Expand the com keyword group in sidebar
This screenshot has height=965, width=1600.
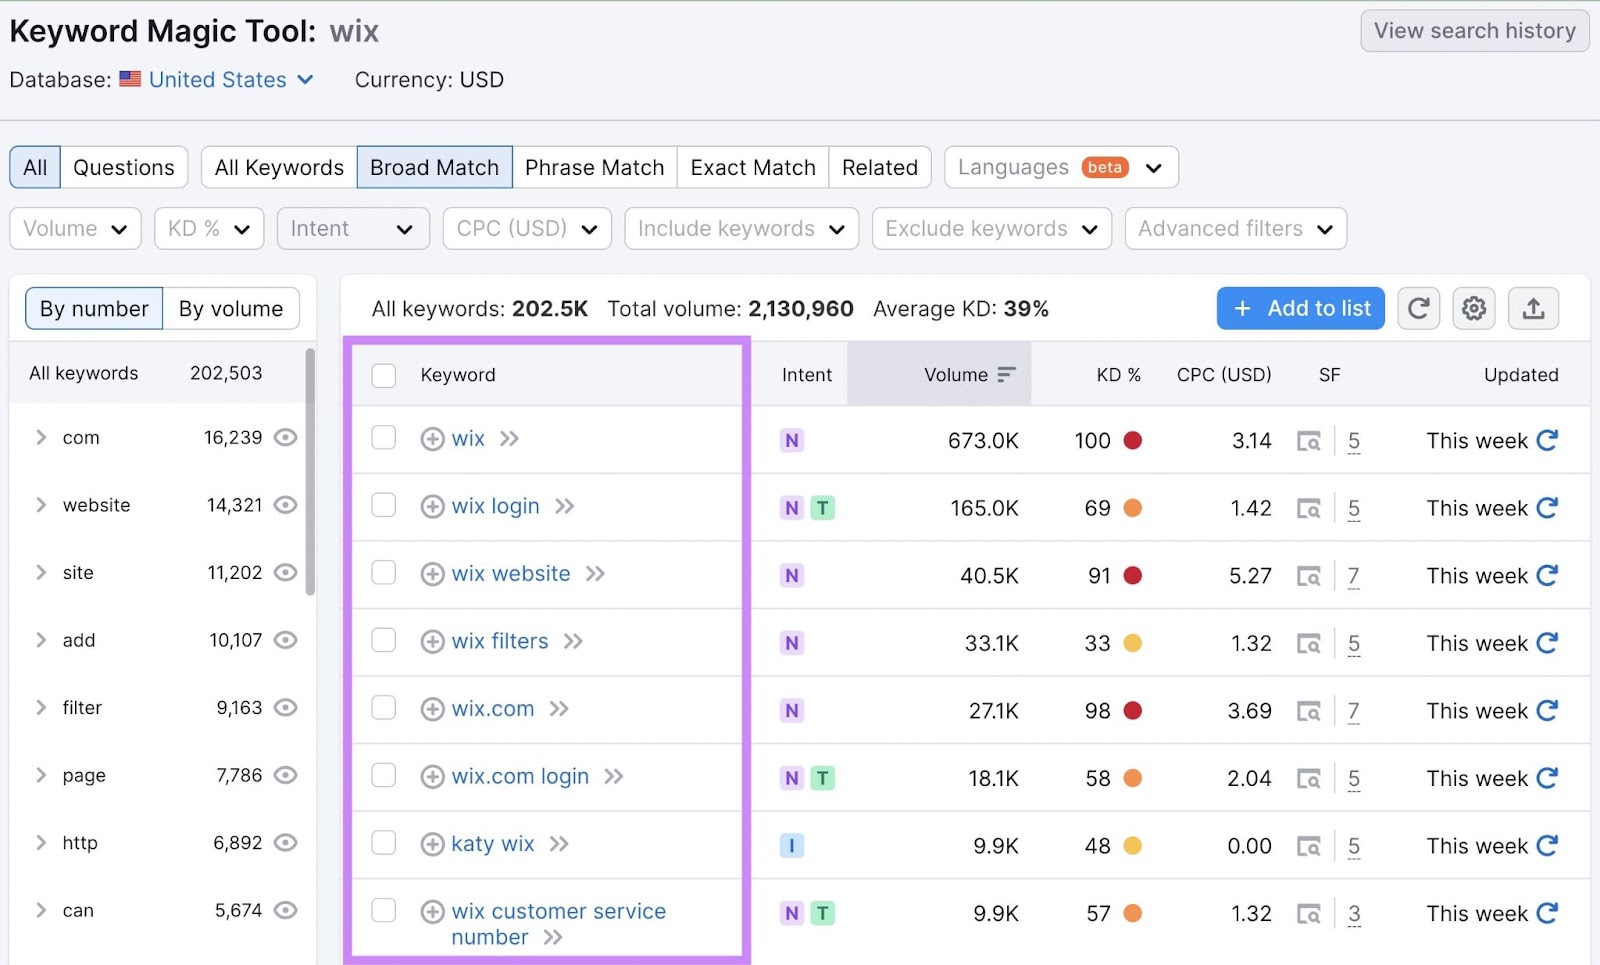click(x=41, y=437)
